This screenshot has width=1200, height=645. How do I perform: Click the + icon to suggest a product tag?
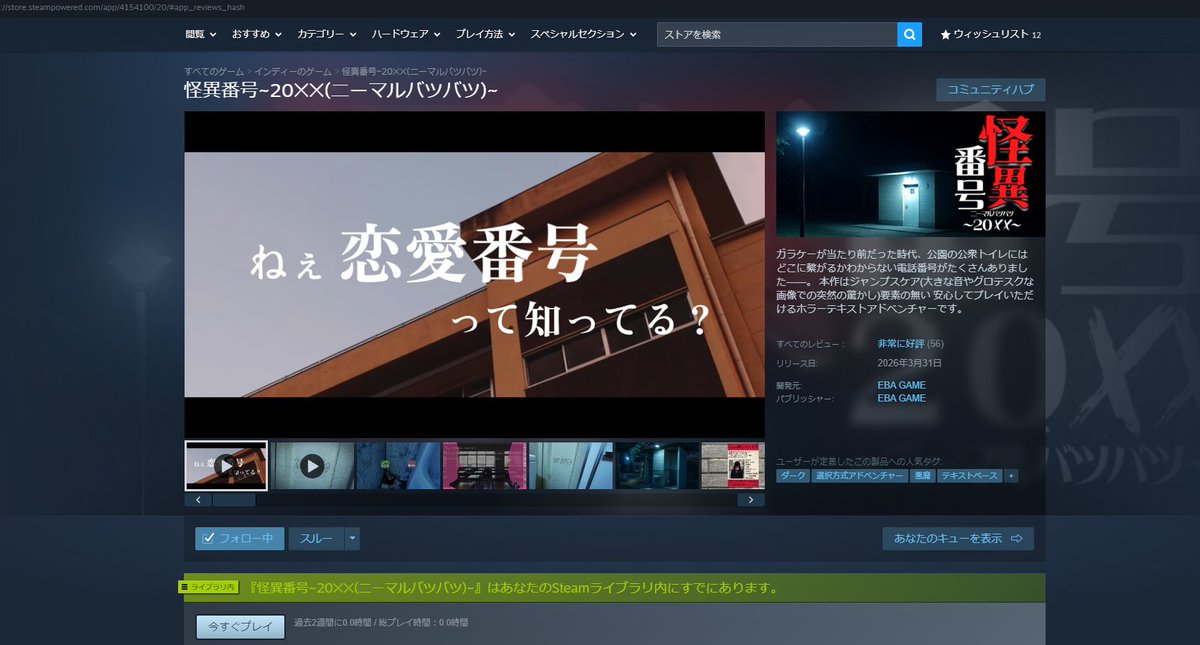pyautogui.click(x=1012, y=475)
